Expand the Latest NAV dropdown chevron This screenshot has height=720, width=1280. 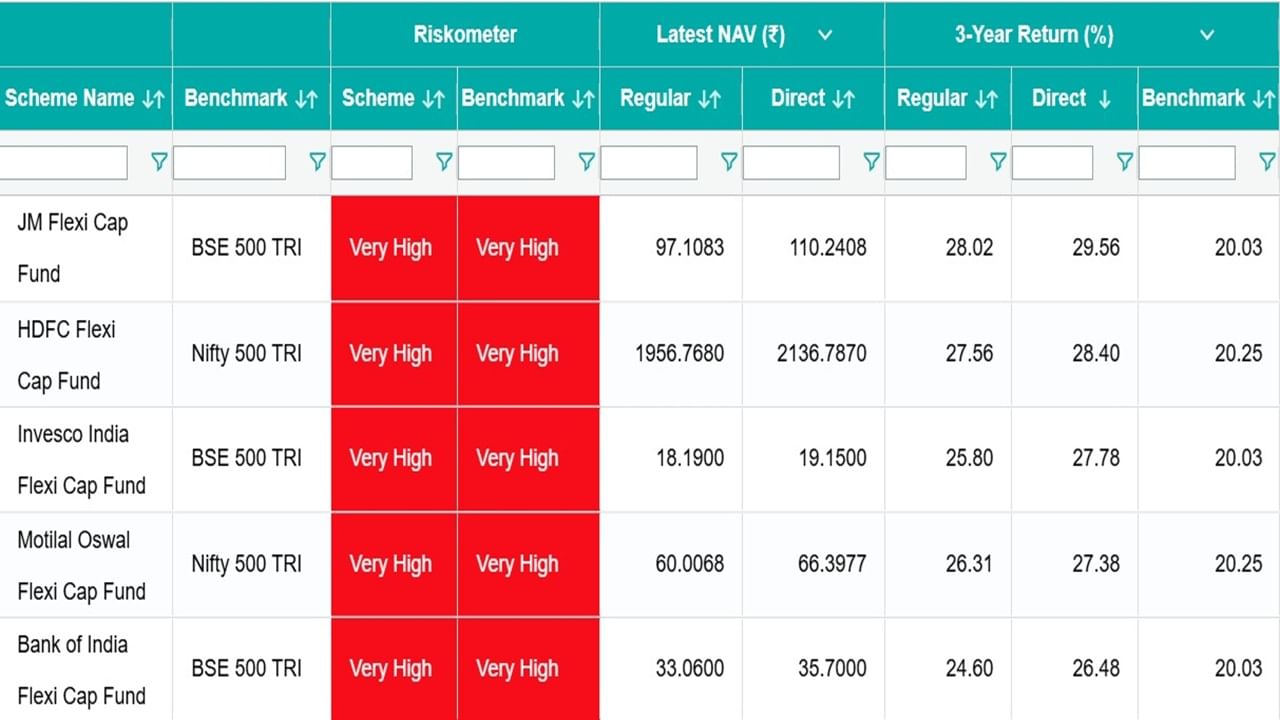pyautogui.click(x=825, y=35)
